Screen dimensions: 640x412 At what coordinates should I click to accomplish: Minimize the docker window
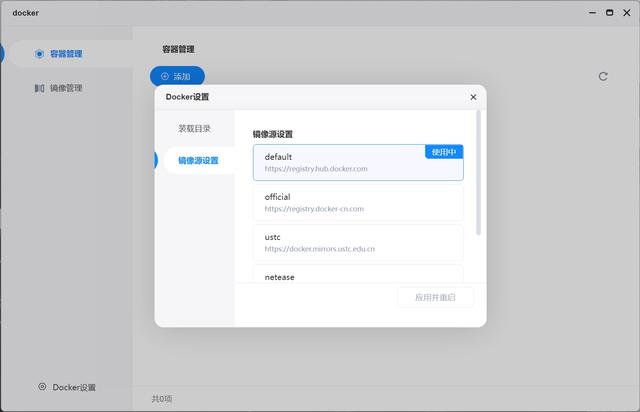click(x=592, y=13)
